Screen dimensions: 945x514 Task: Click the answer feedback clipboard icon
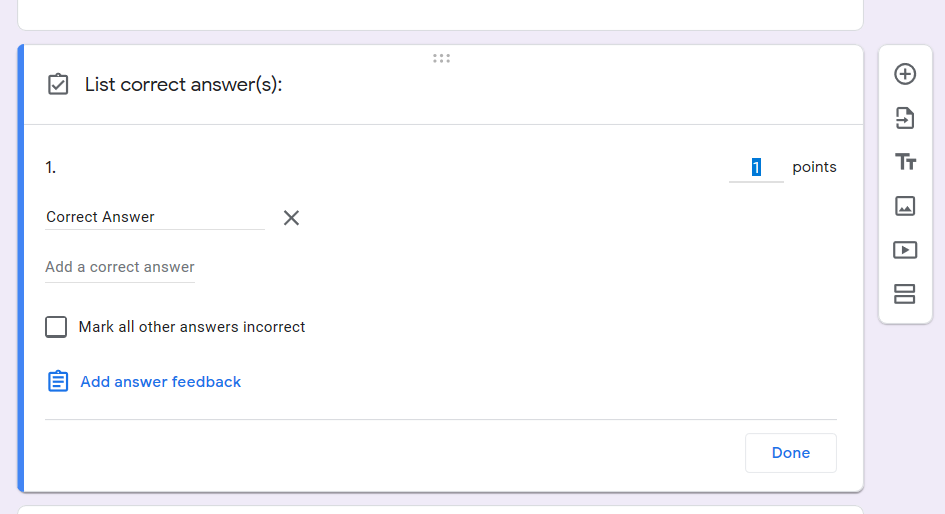pyautogui.click(x=58, y=381)
